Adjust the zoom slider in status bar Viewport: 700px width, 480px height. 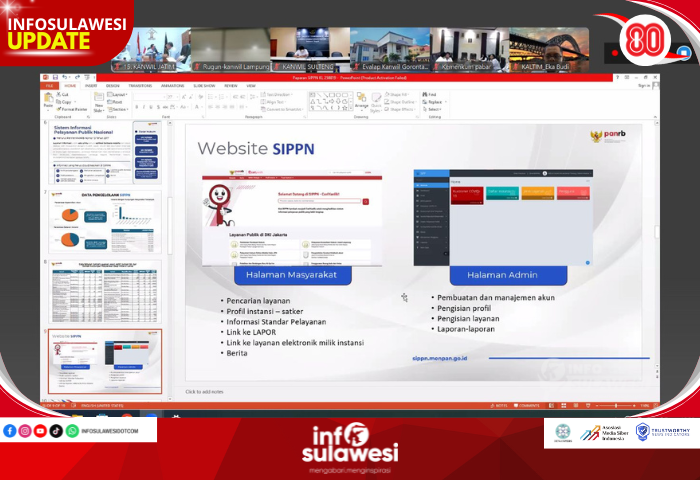click(x=616, y=405)
